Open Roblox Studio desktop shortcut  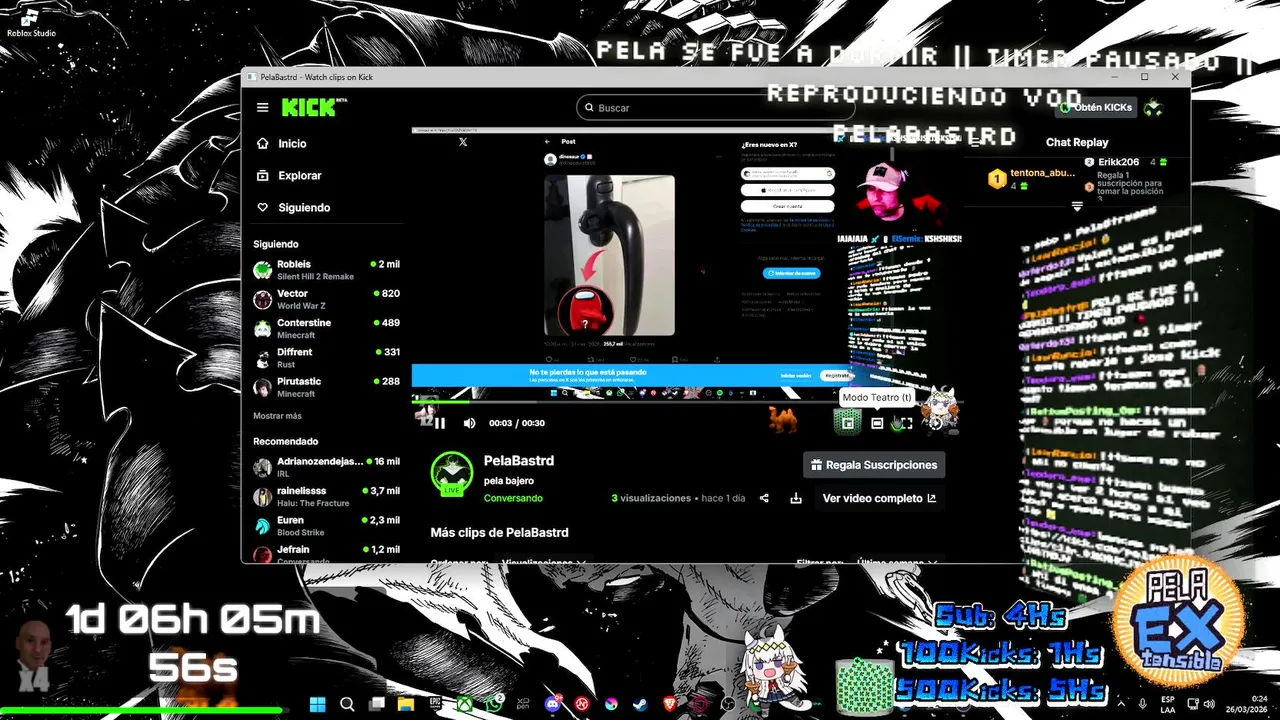(30, 23)
